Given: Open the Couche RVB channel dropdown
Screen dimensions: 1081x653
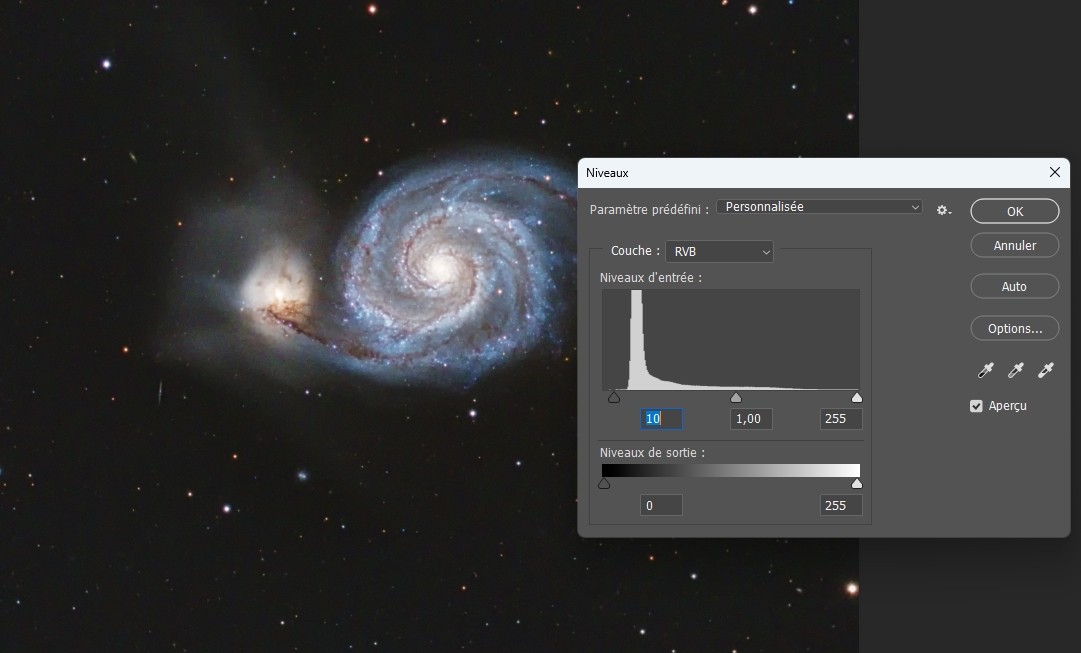Looking at the screenshot, I should (719, 252).
